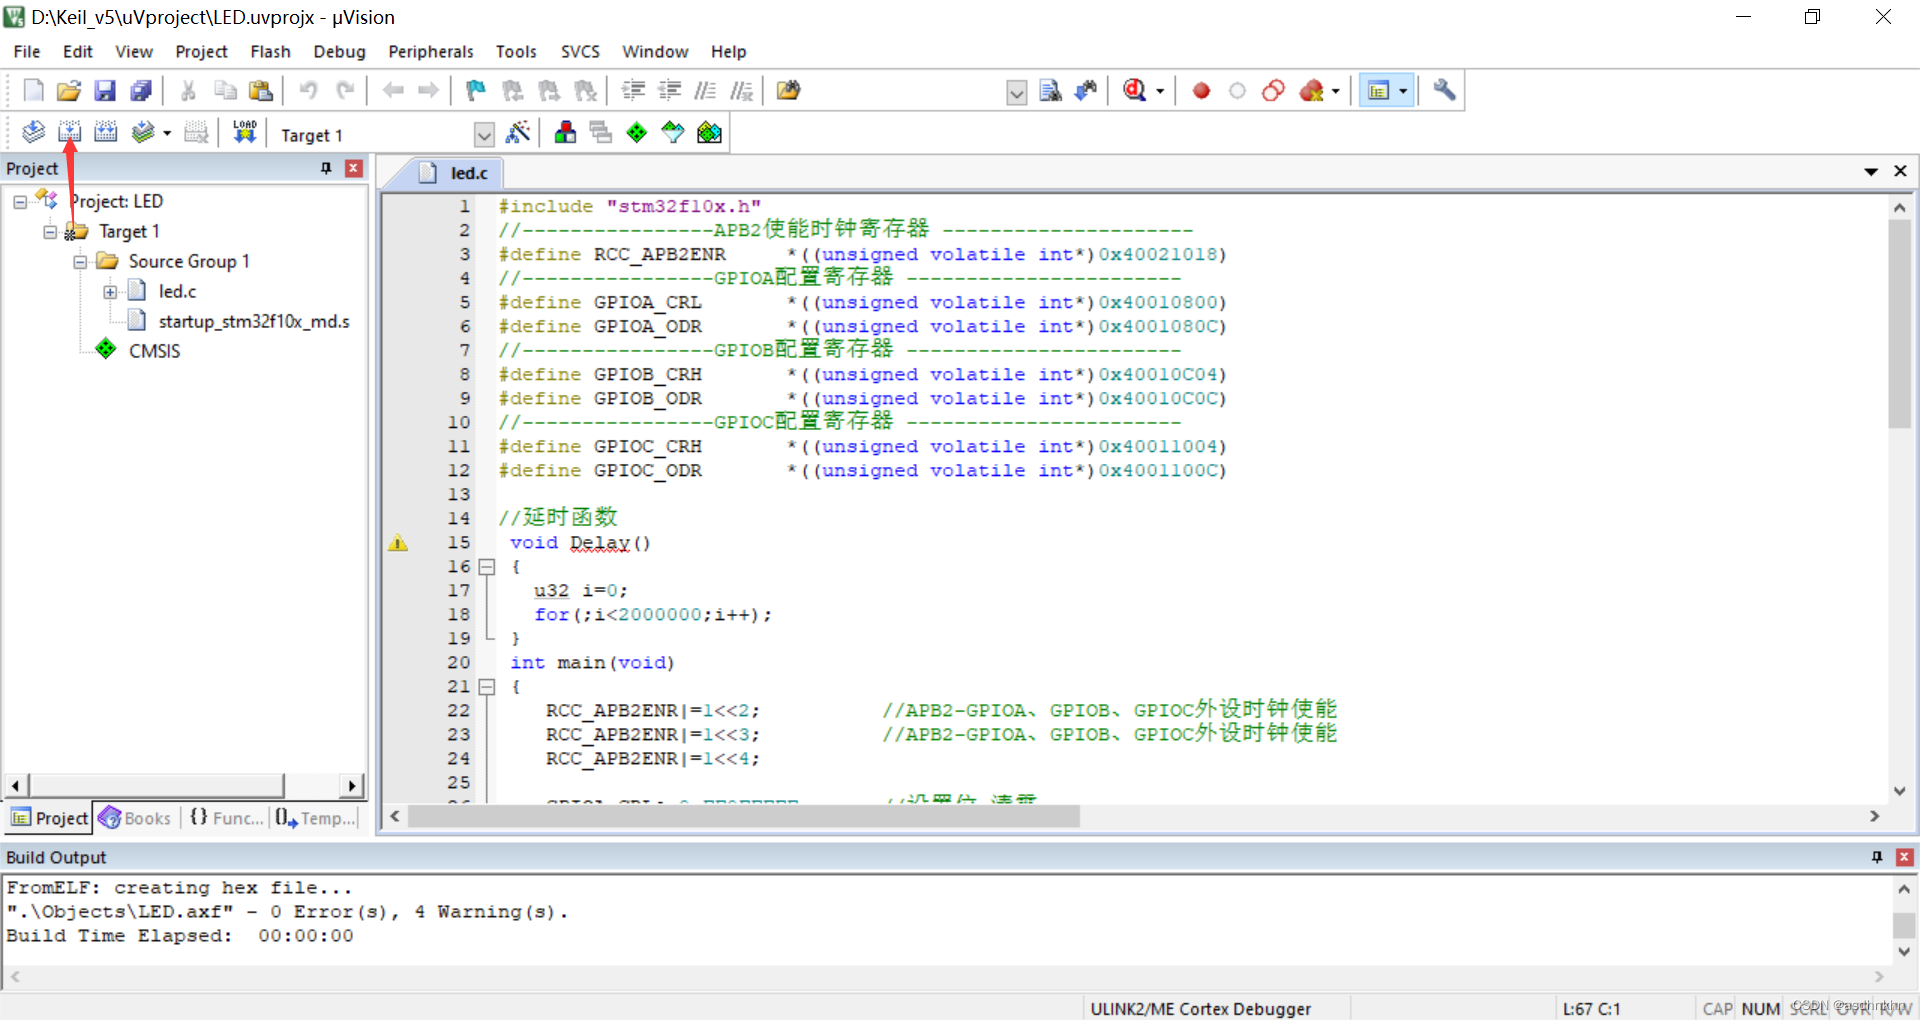Start the debug session with the magnifier d icon

[1134, 91]
